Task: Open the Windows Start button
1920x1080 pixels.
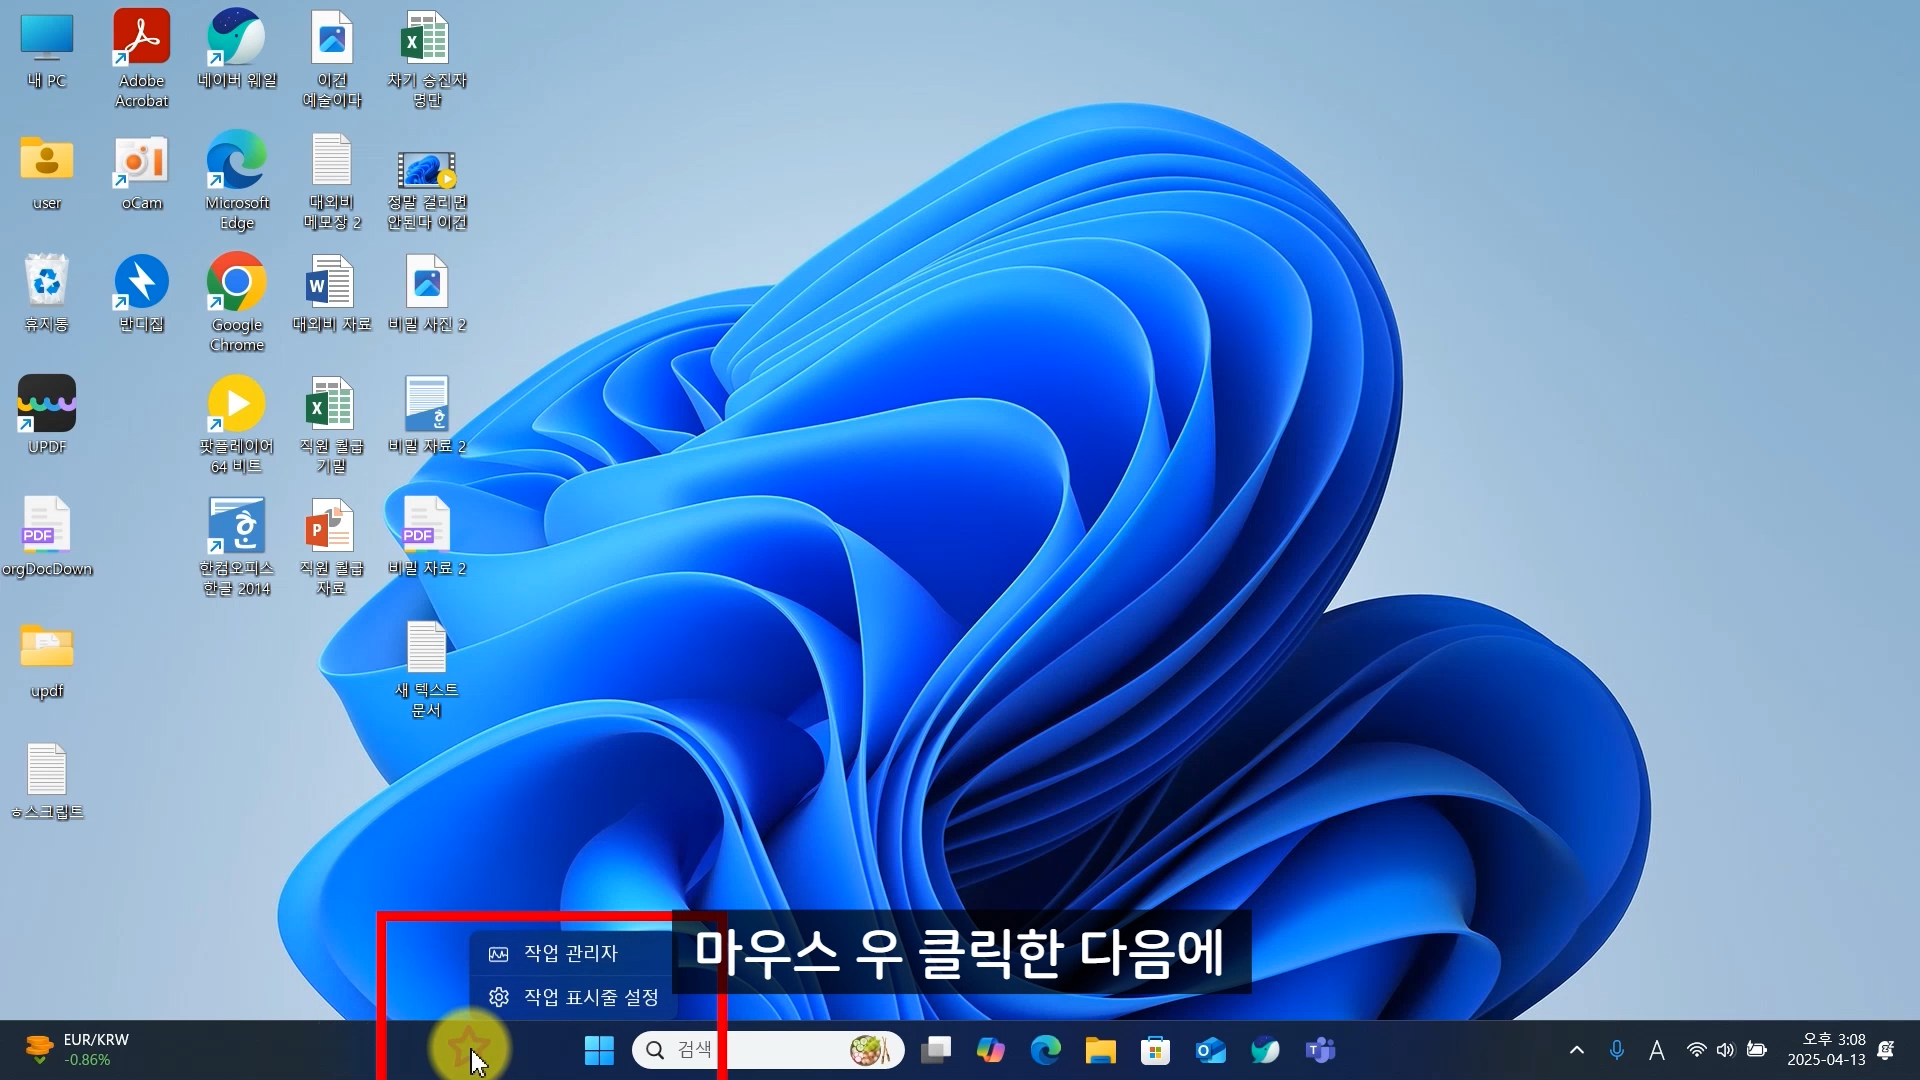Action: tap(599, 1050)
